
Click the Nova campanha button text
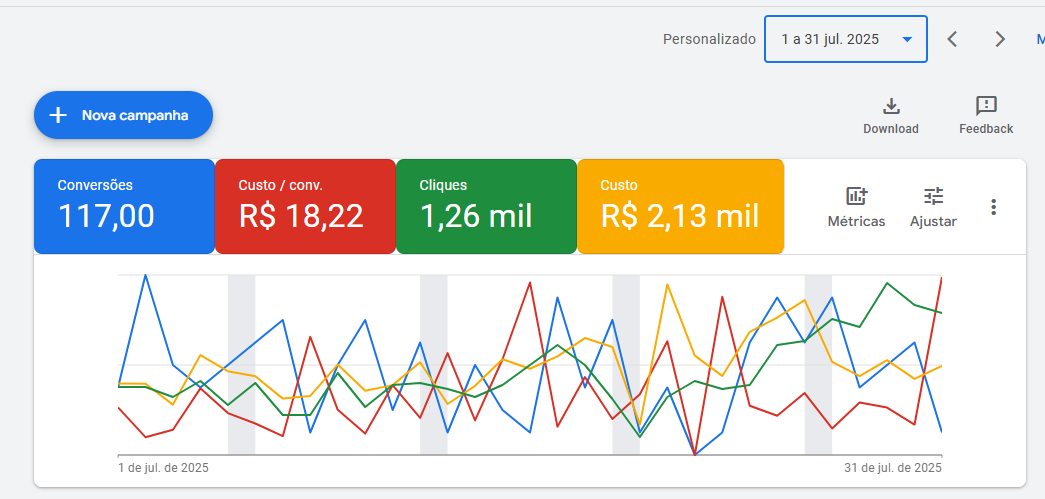135,115
